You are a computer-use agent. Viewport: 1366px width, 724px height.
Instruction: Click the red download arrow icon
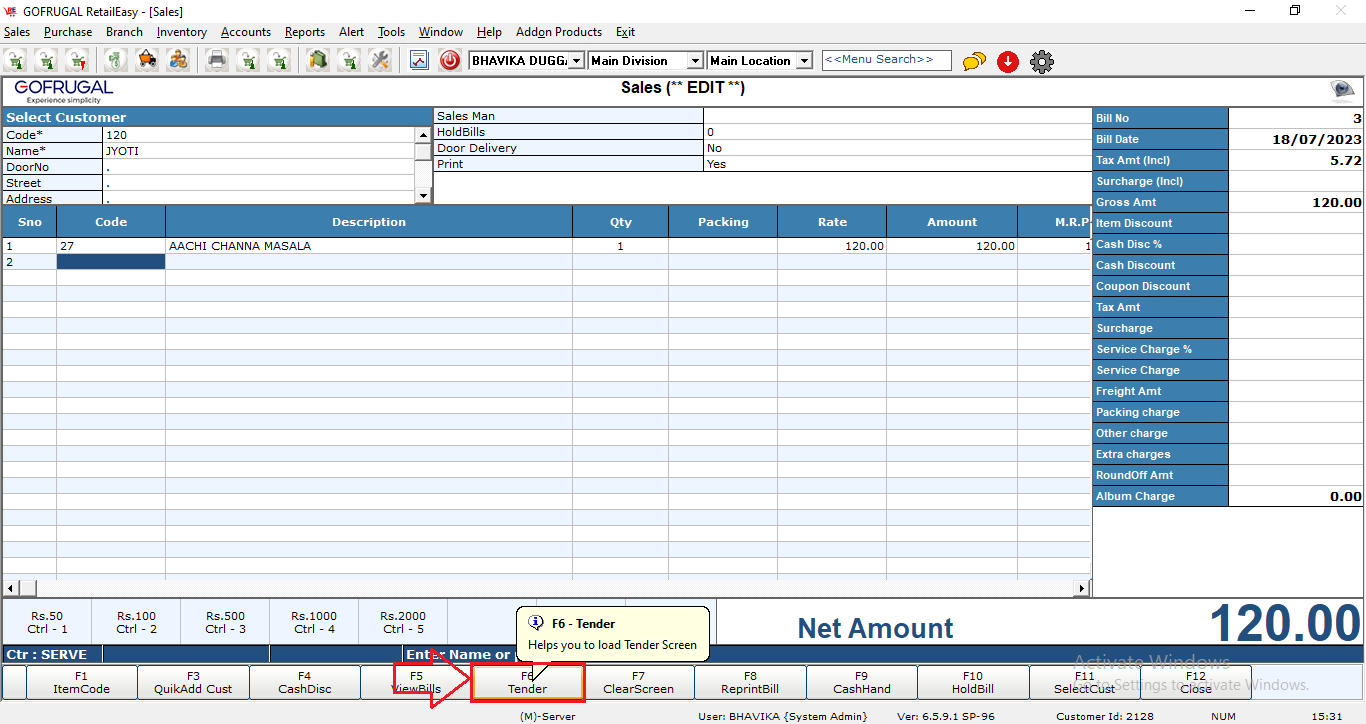click(x=1008, y=62)
